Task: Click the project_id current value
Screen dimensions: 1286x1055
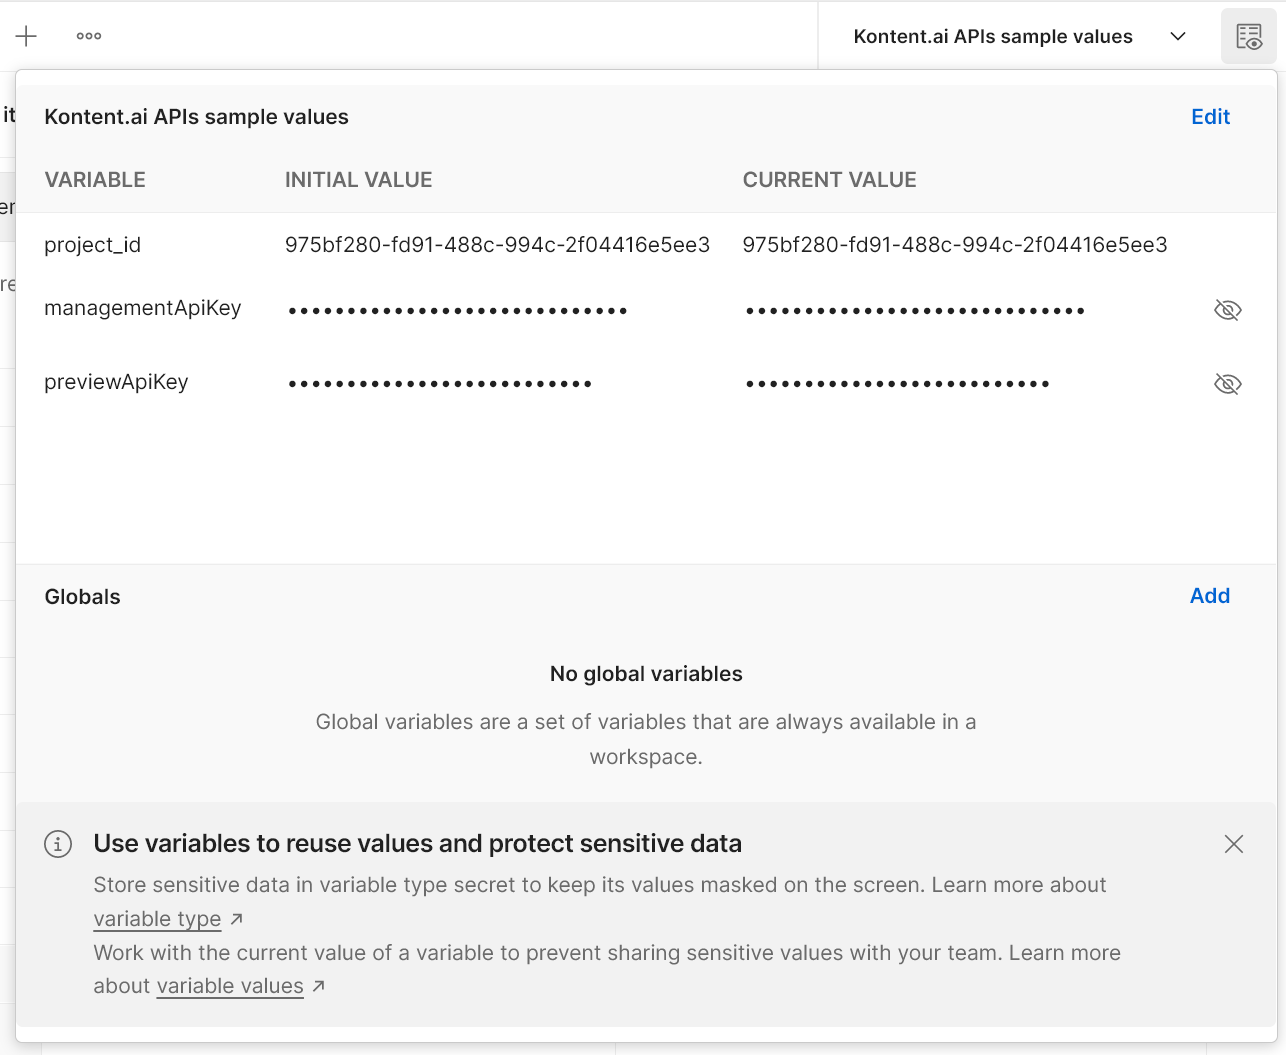Action: 954,244
